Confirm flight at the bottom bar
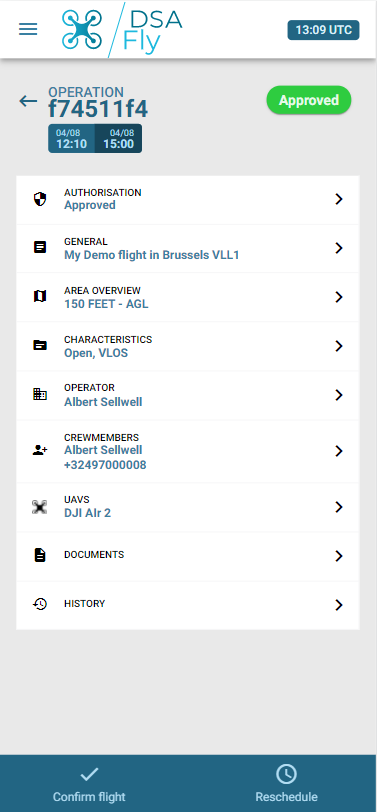Image resolution: width=377 pixels, height=812 pixels. pyautogui.click(x=89, y=784)
